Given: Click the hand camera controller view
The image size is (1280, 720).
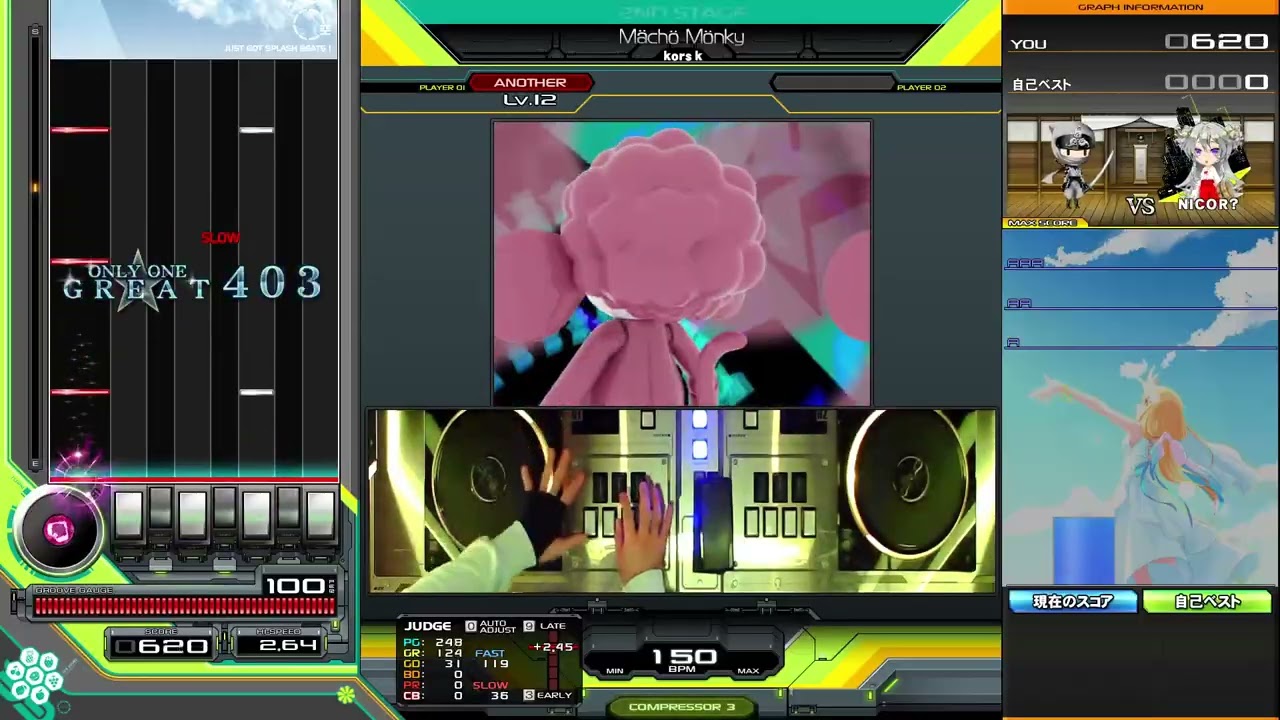Looking at the screenshot, I should 682,500.
